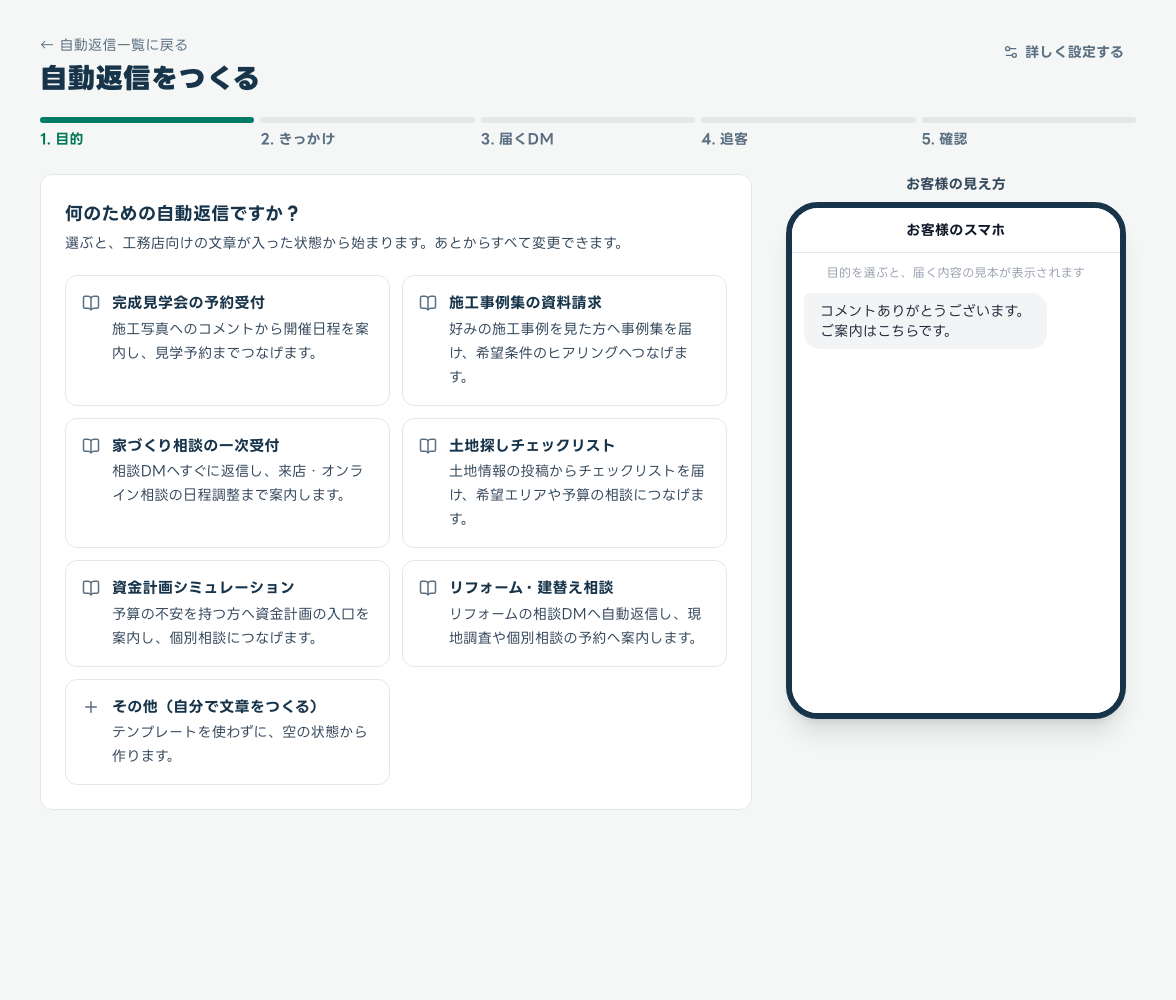The width and height of the screenshot is (1176, 1000).
Task: Click description 好みの施工事例を見た方へ事例集を届け
Action: 571,353
